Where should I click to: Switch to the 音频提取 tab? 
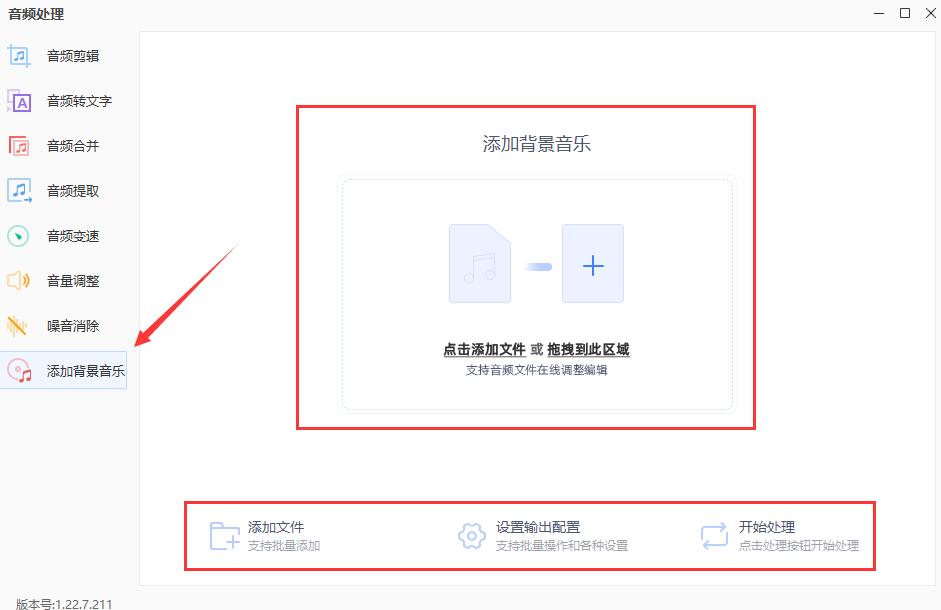click(18, 190)
